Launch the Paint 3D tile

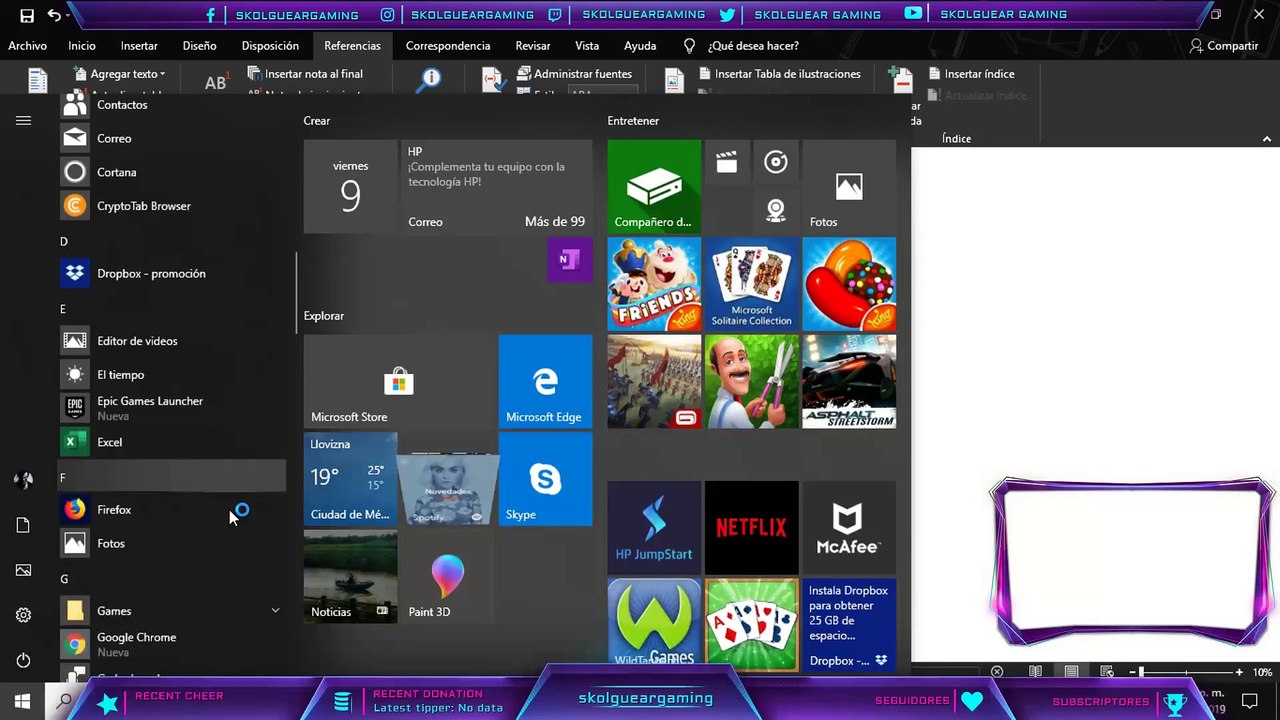click(448, 577)
